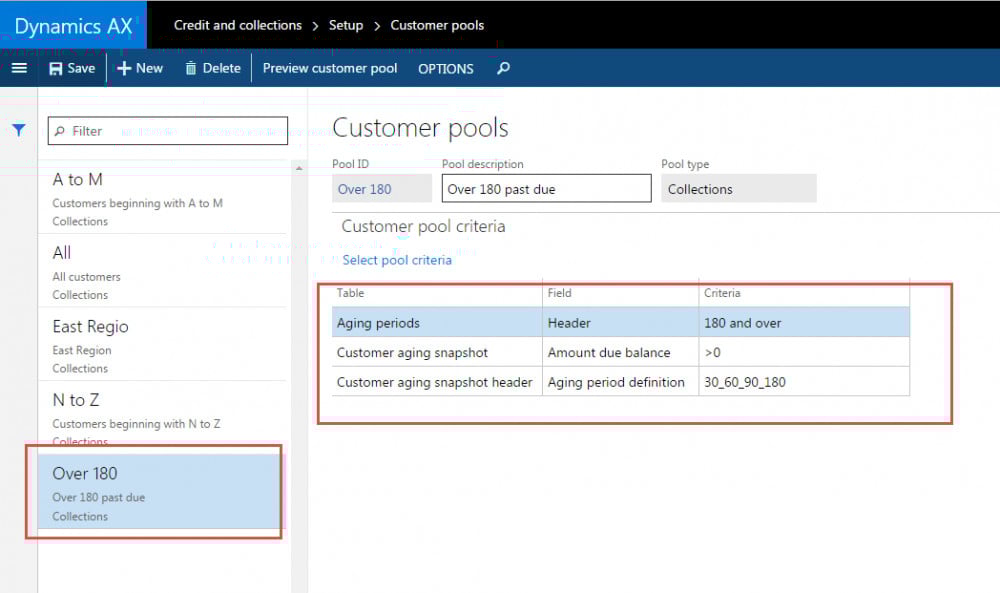Select the East Regio pool entry

tap(160, 345)
